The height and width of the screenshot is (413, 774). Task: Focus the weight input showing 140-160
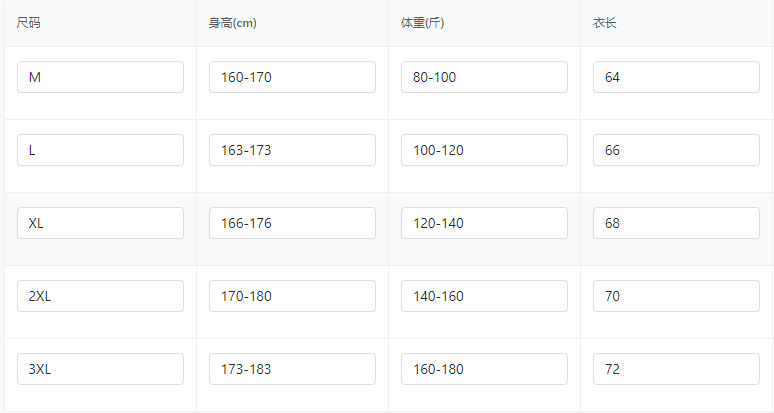484,296
